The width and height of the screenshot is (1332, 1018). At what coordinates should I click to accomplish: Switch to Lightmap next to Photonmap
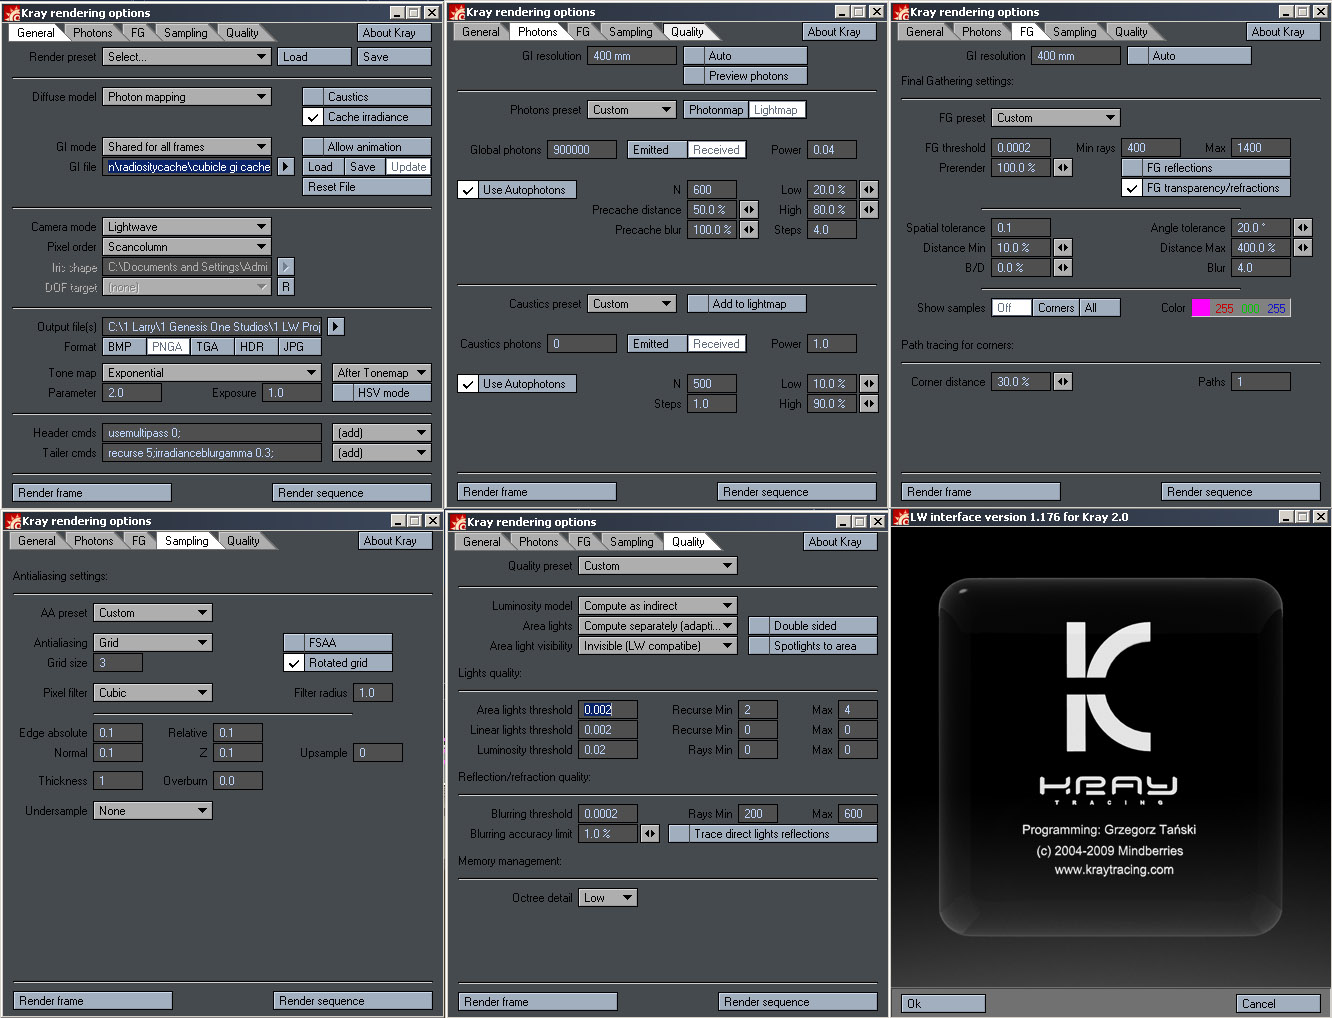[776, 110]
